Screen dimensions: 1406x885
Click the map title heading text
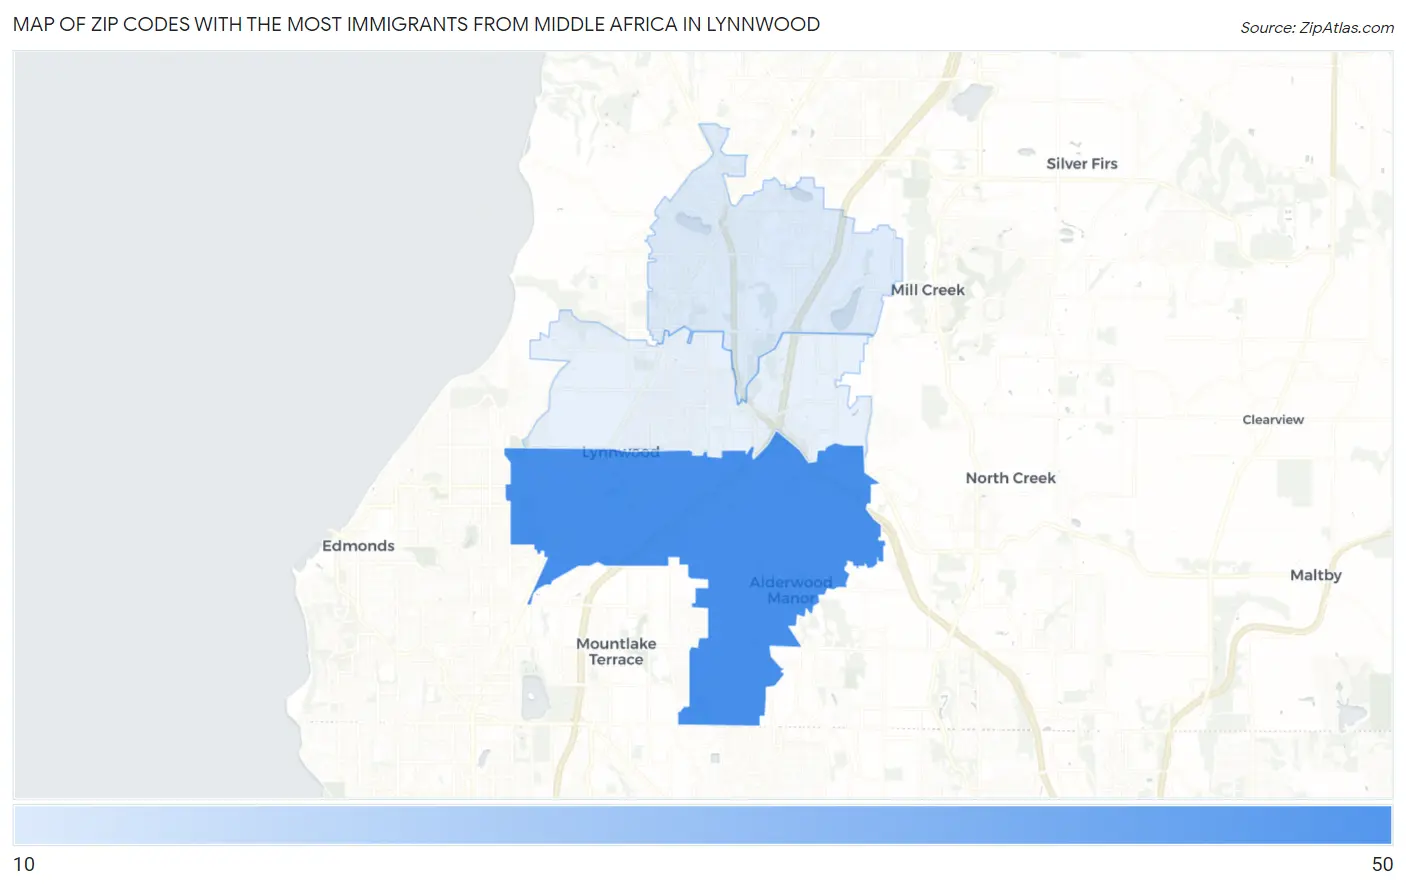click(416, 25)
